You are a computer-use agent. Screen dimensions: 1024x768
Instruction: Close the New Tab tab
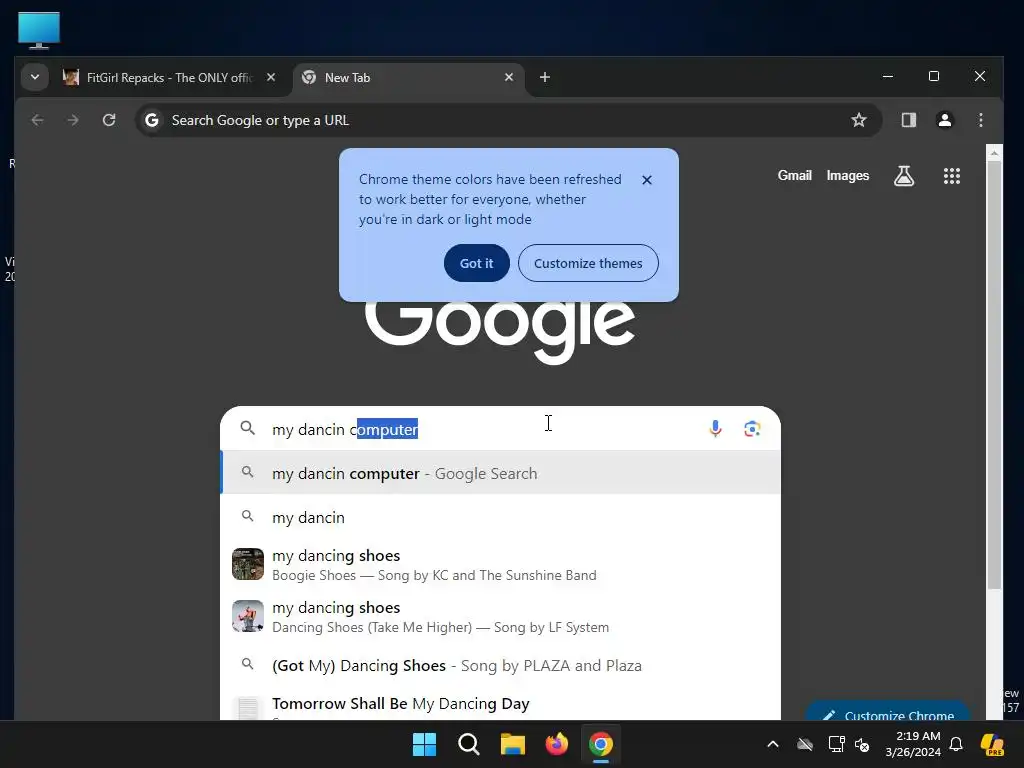click(x=509, y=77)
